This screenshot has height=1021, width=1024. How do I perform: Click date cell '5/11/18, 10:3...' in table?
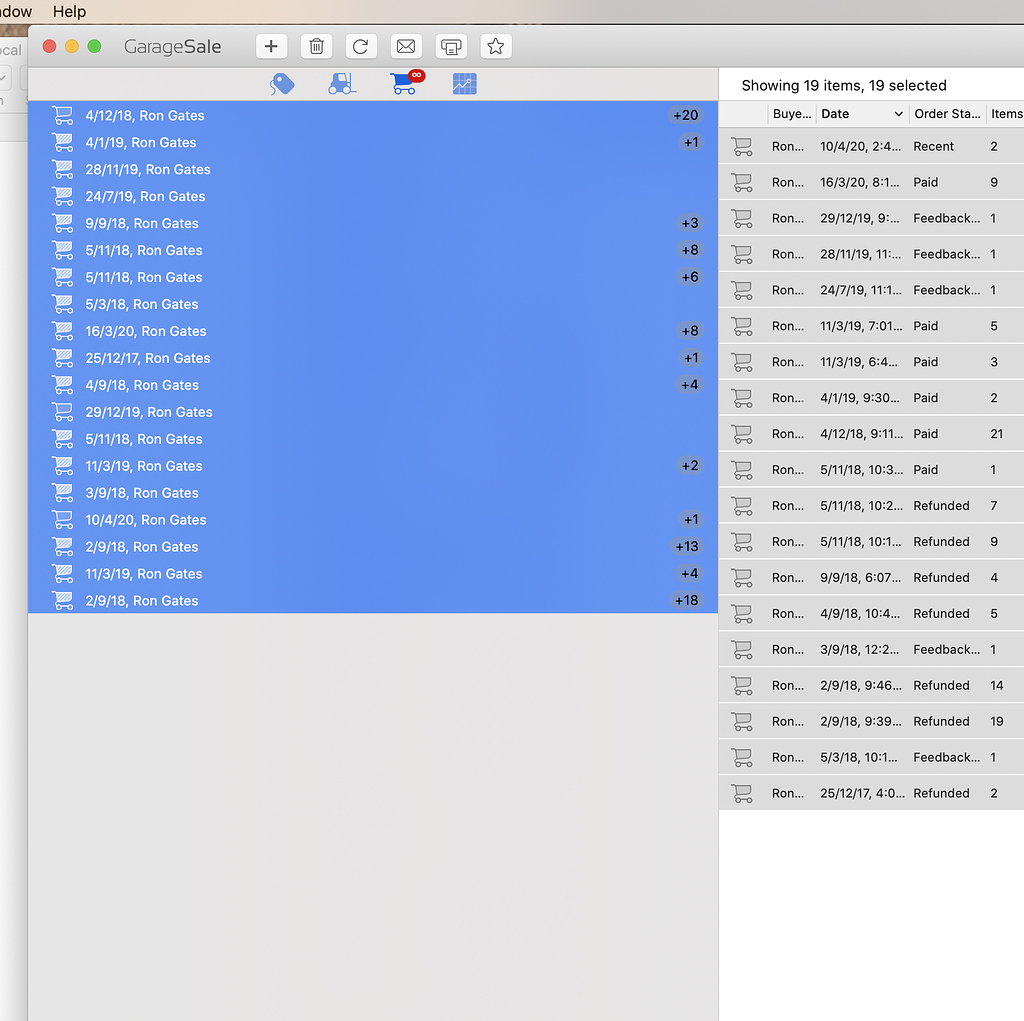point(861,470)
